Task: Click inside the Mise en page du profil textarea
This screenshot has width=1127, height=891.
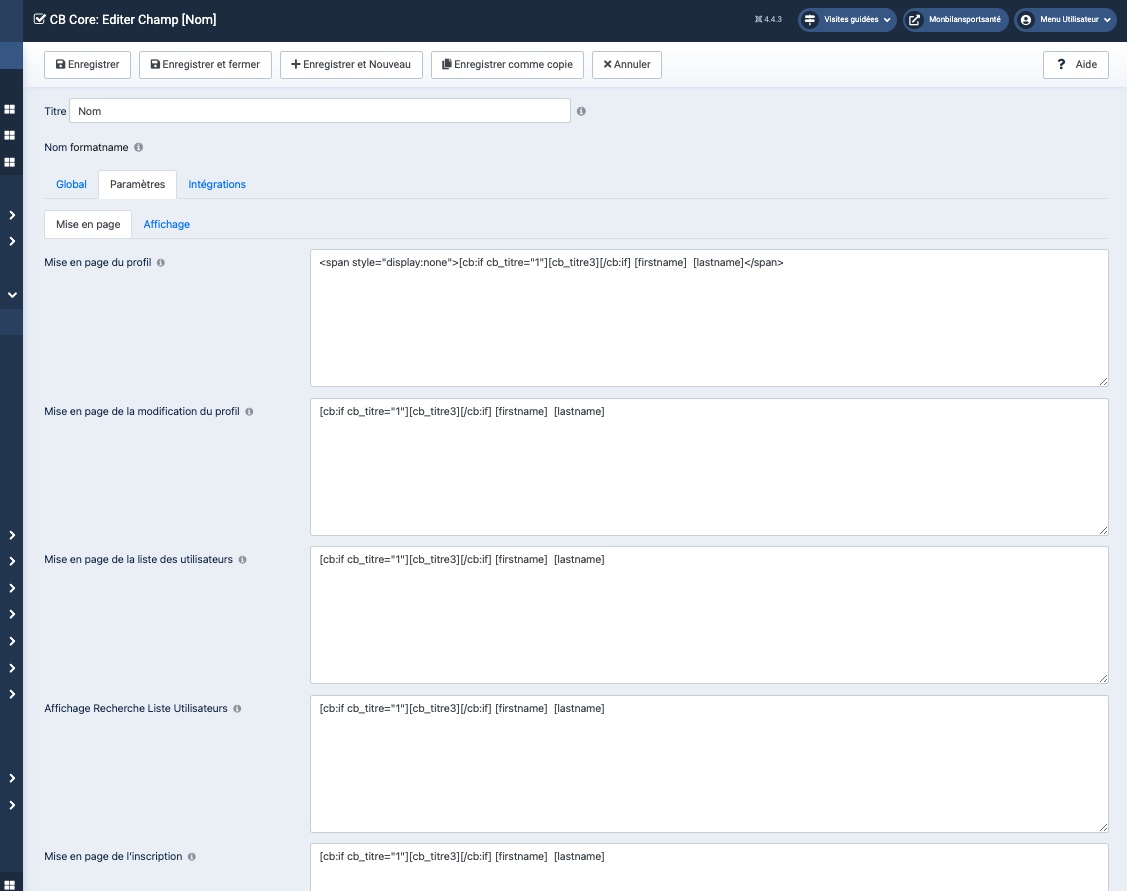Action: (x=709, y=318)
